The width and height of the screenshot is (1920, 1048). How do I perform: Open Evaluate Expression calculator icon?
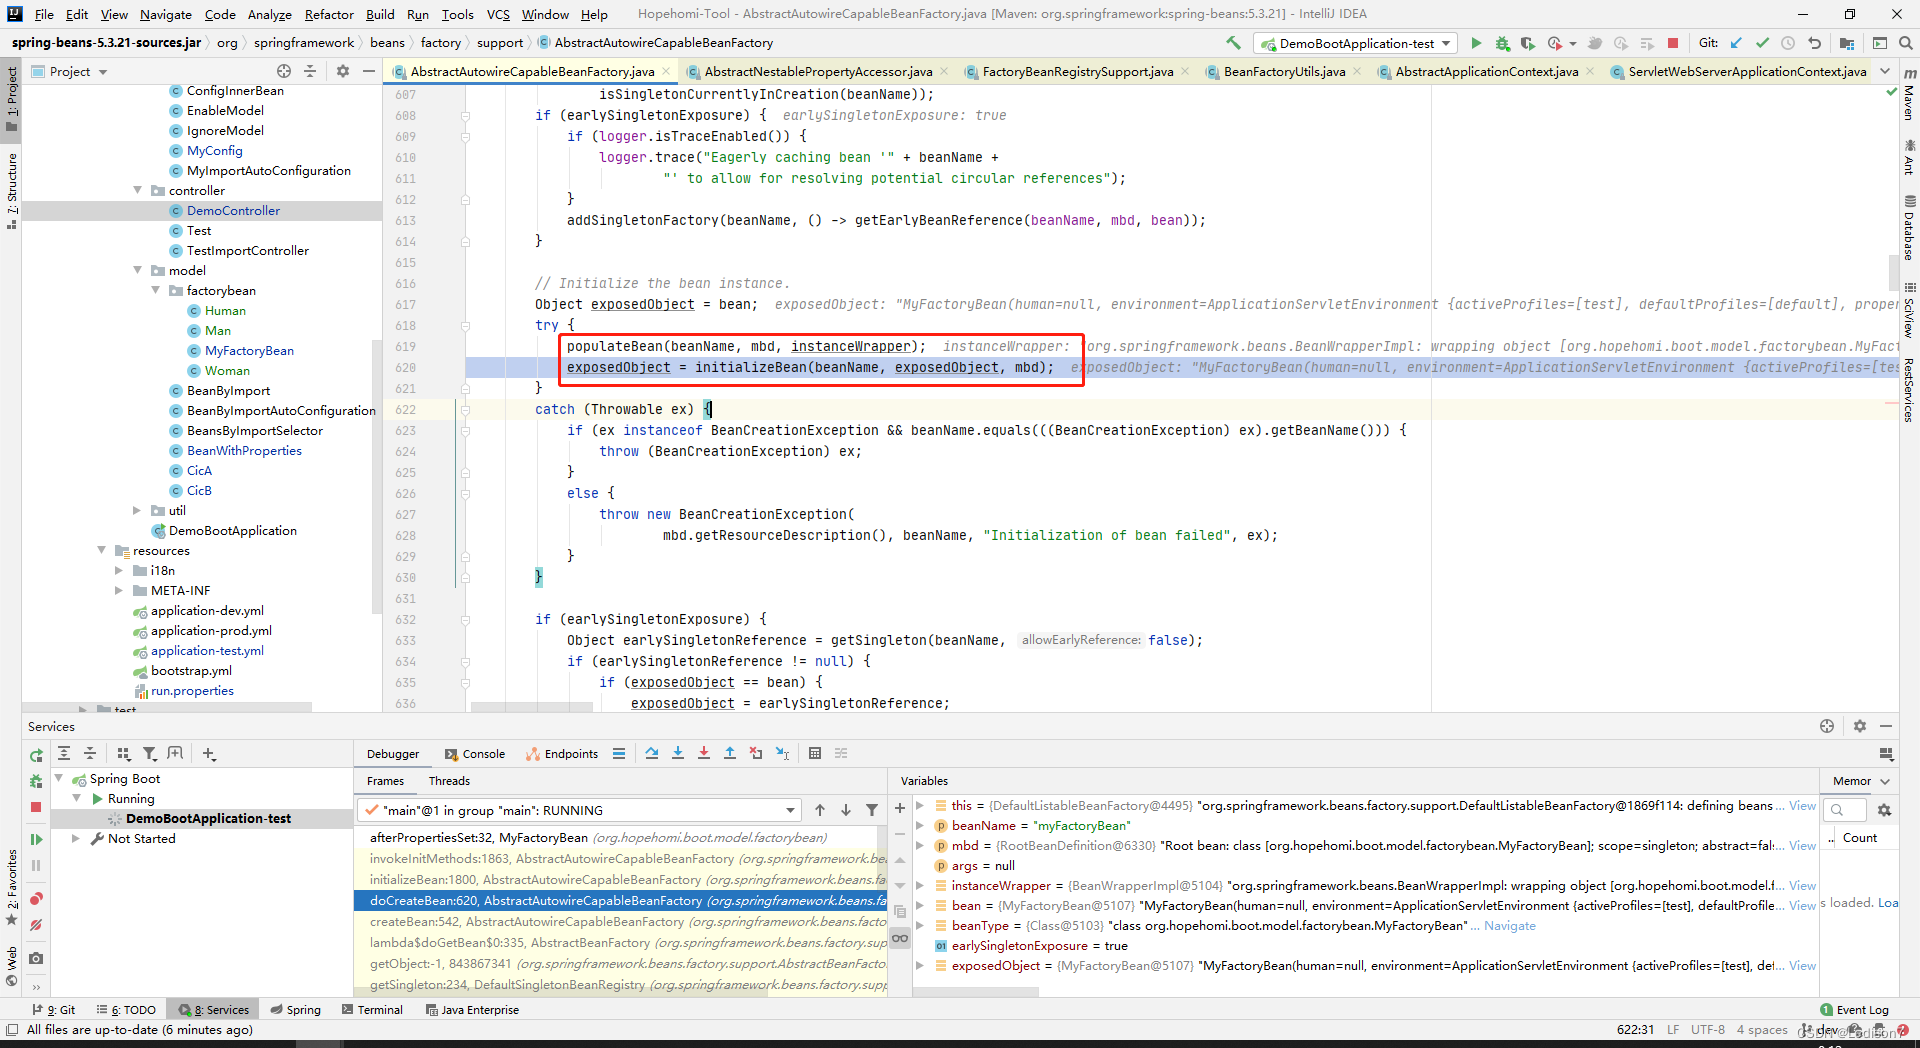[815, 754]
